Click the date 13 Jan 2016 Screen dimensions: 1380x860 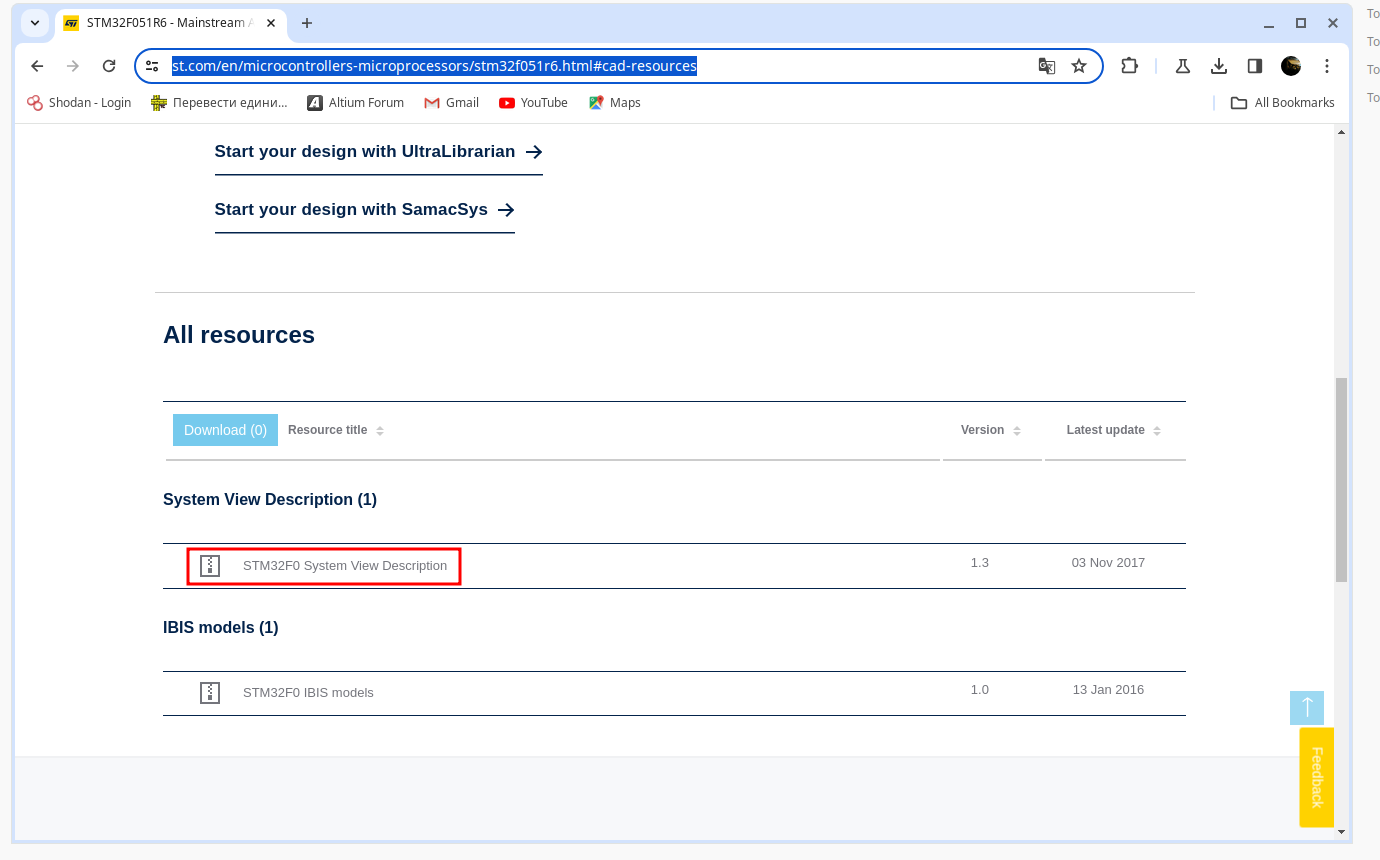1108,690
